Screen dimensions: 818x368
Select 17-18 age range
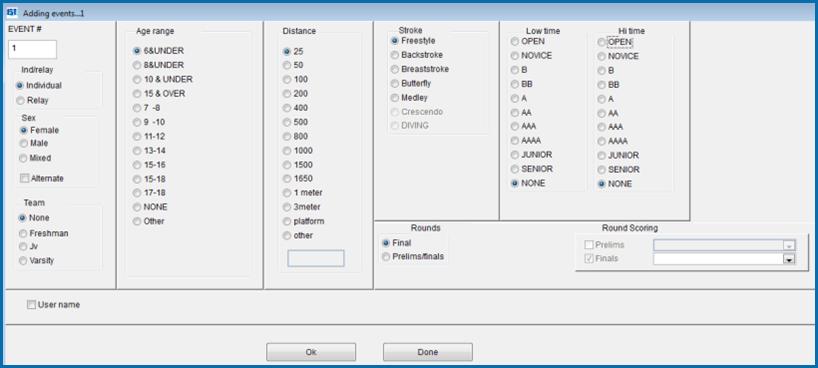[149, 193]
